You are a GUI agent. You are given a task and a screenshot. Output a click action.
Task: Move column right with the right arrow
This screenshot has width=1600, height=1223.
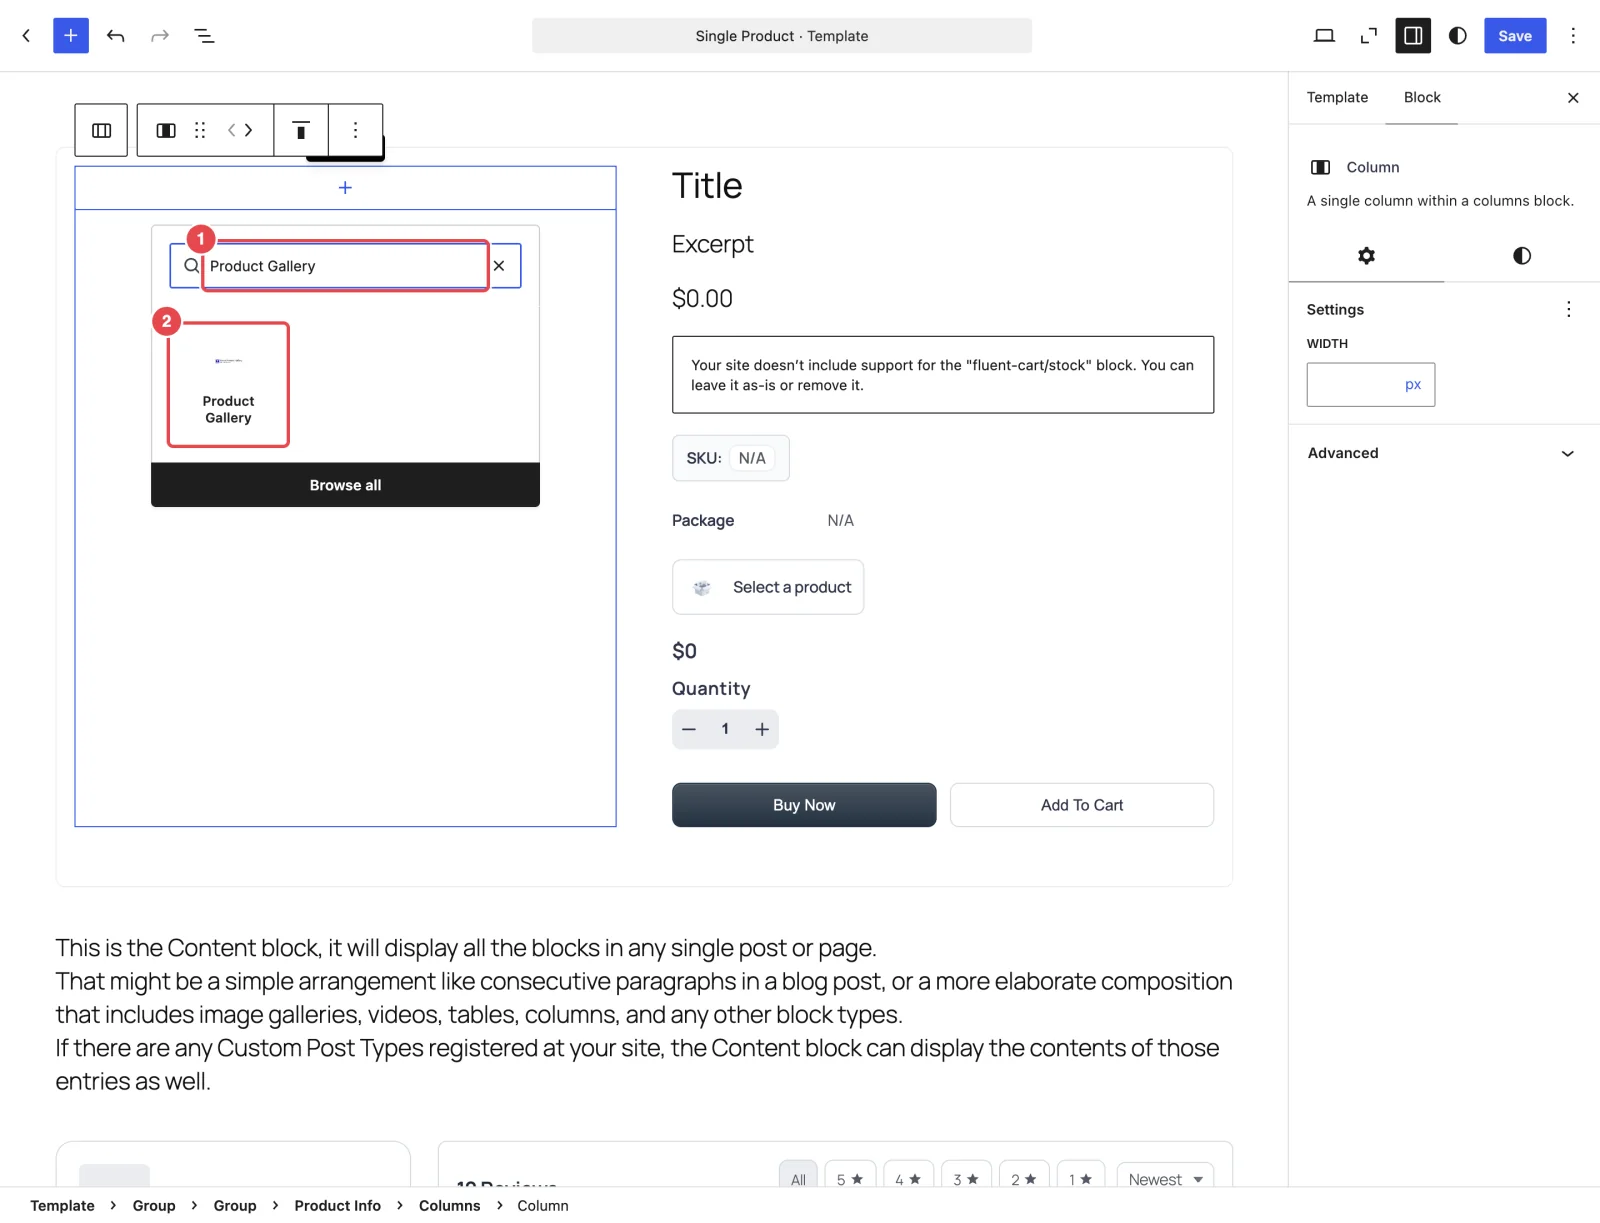click(248, 130)
